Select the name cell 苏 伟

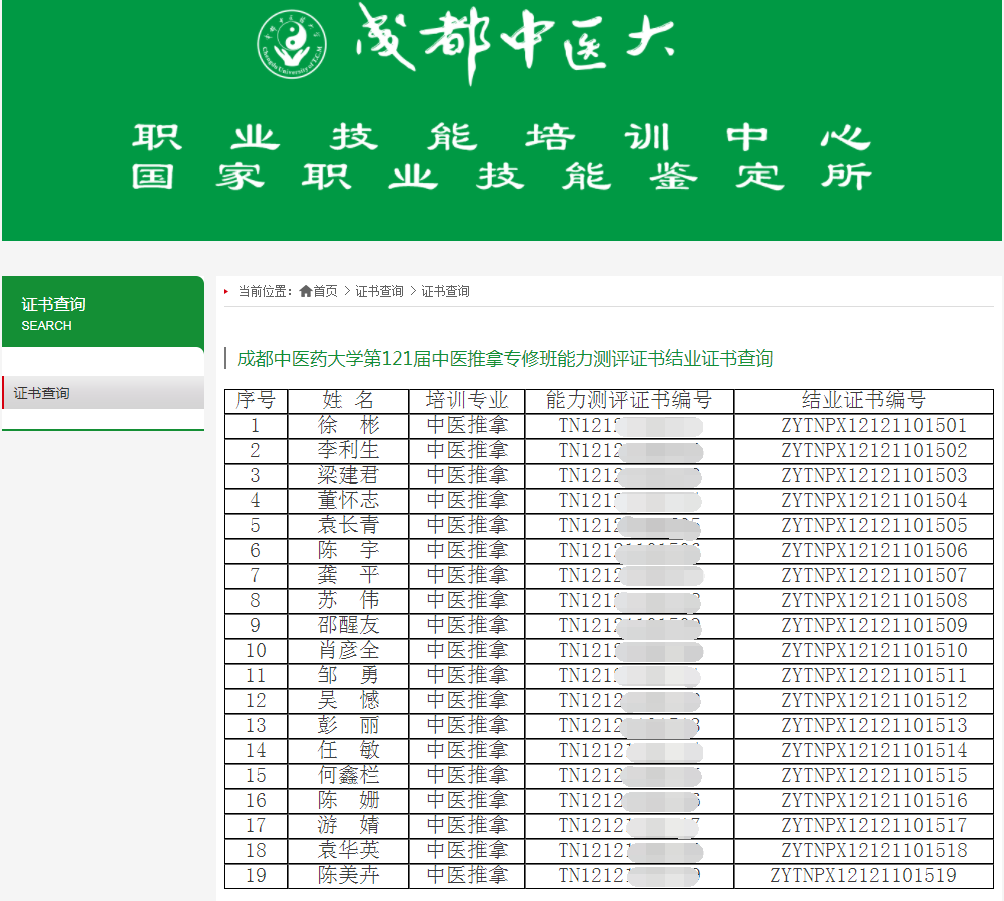tap(348, 600)
